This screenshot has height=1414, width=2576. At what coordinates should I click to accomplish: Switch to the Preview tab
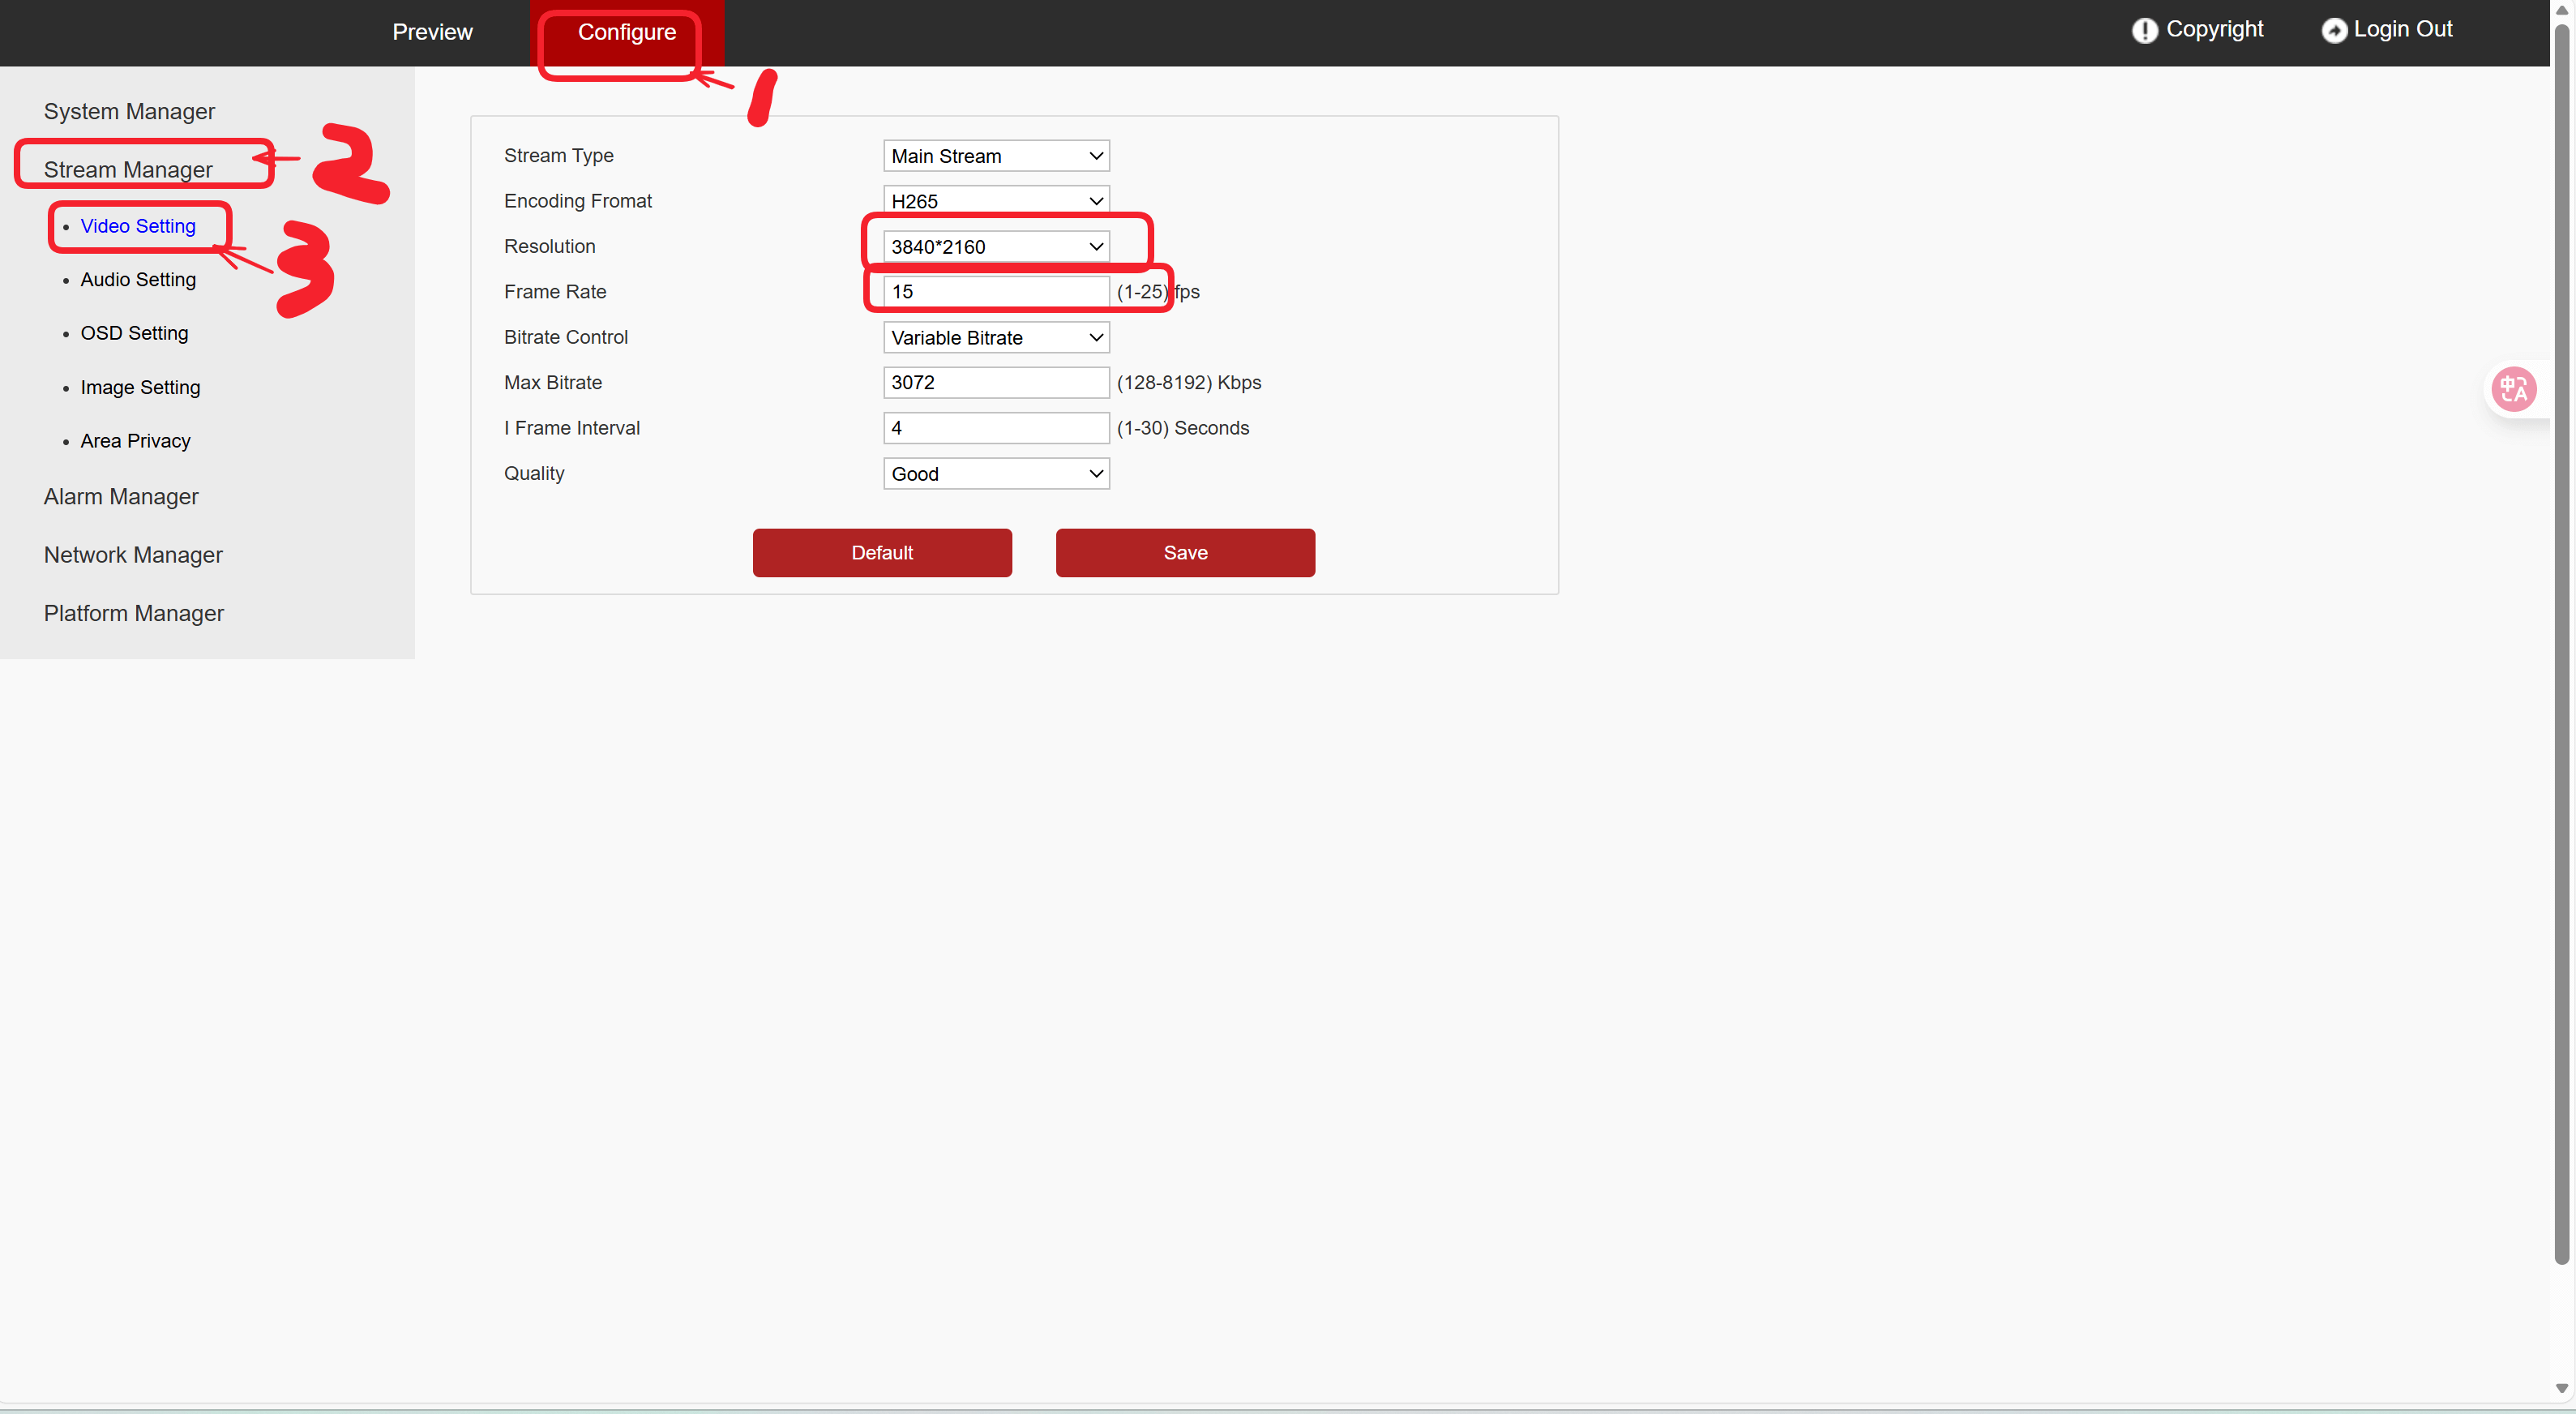click(432, 32)
